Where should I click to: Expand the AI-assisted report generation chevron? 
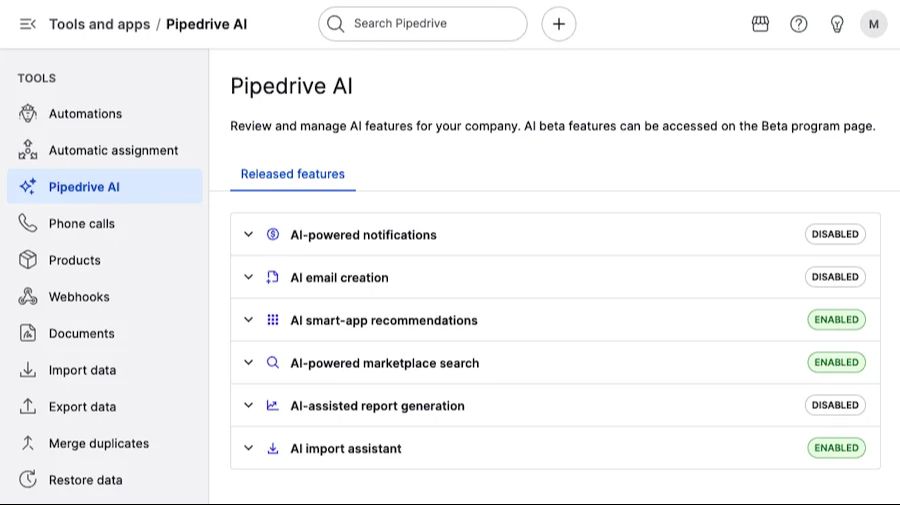(x=249, y=406)
